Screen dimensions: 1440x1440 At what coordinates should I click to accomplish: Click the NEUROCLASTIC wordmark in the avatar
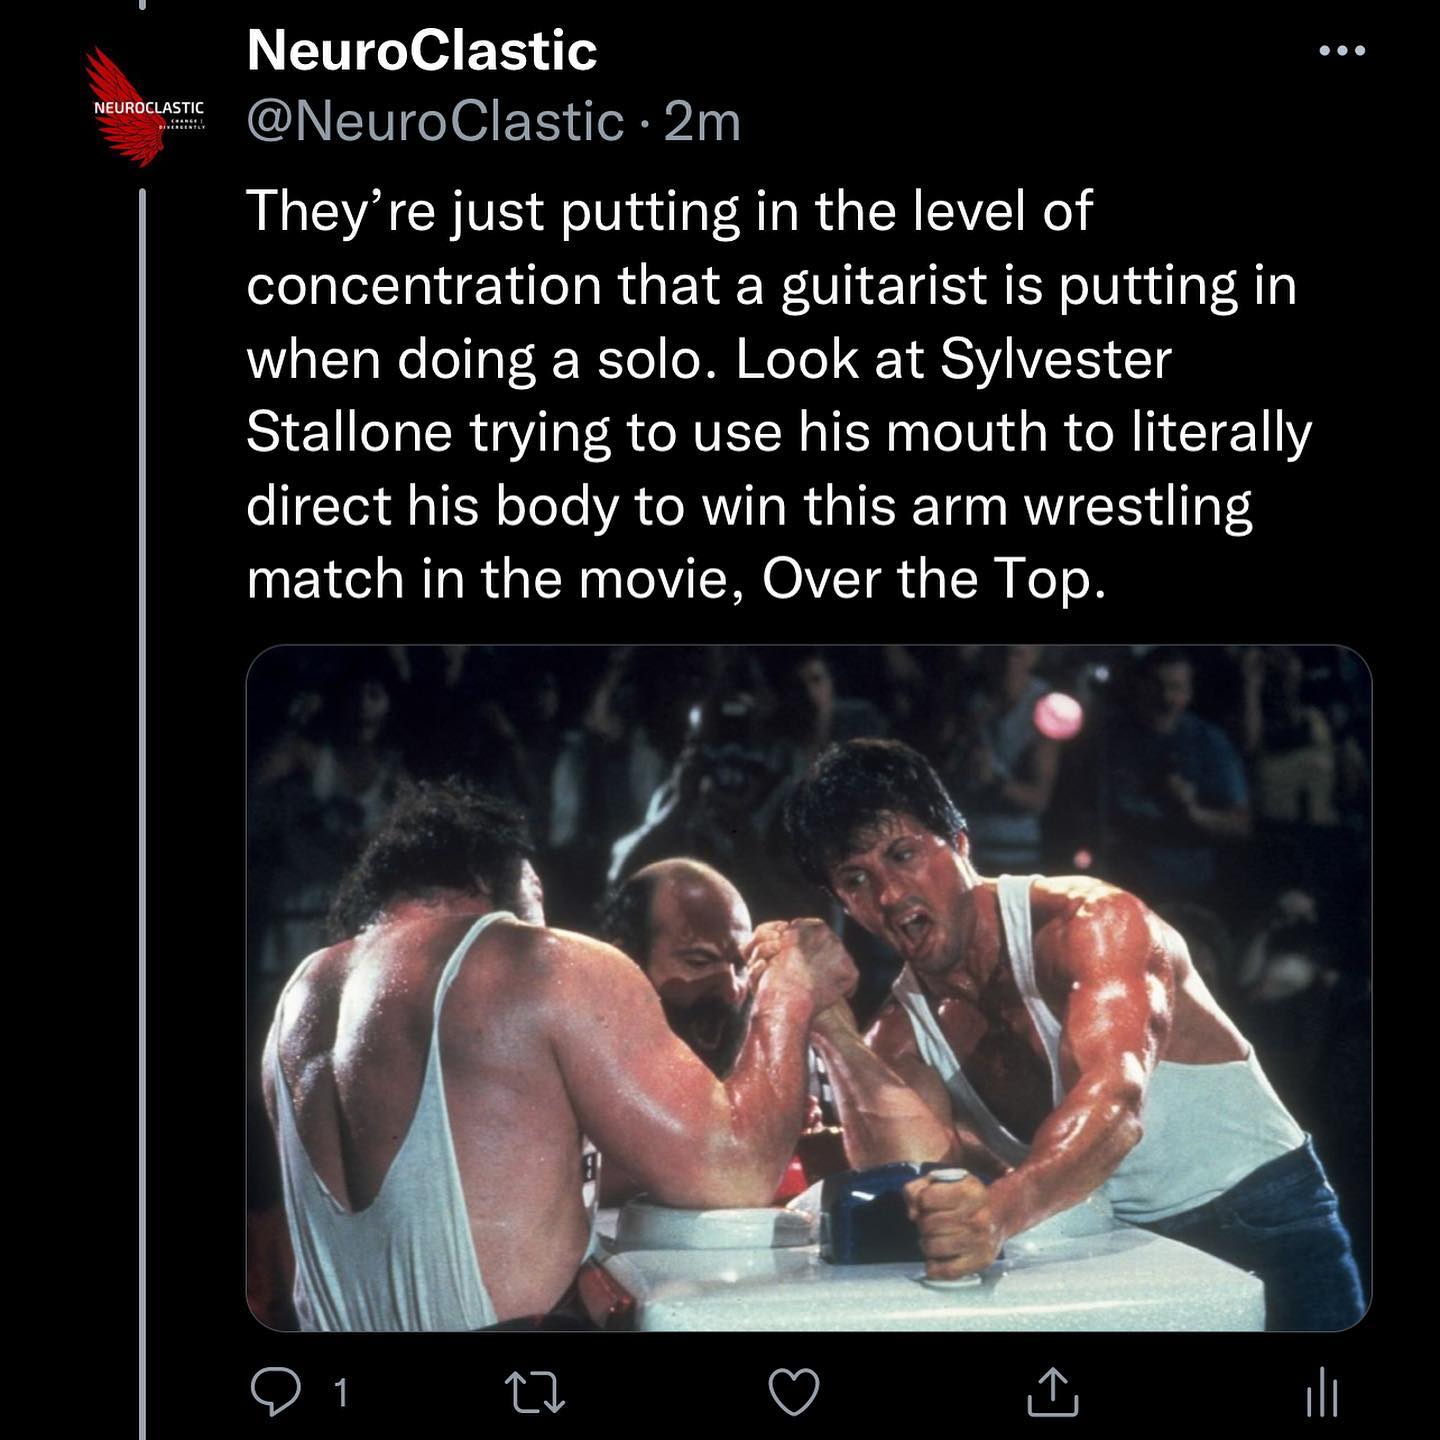(148, 107)
